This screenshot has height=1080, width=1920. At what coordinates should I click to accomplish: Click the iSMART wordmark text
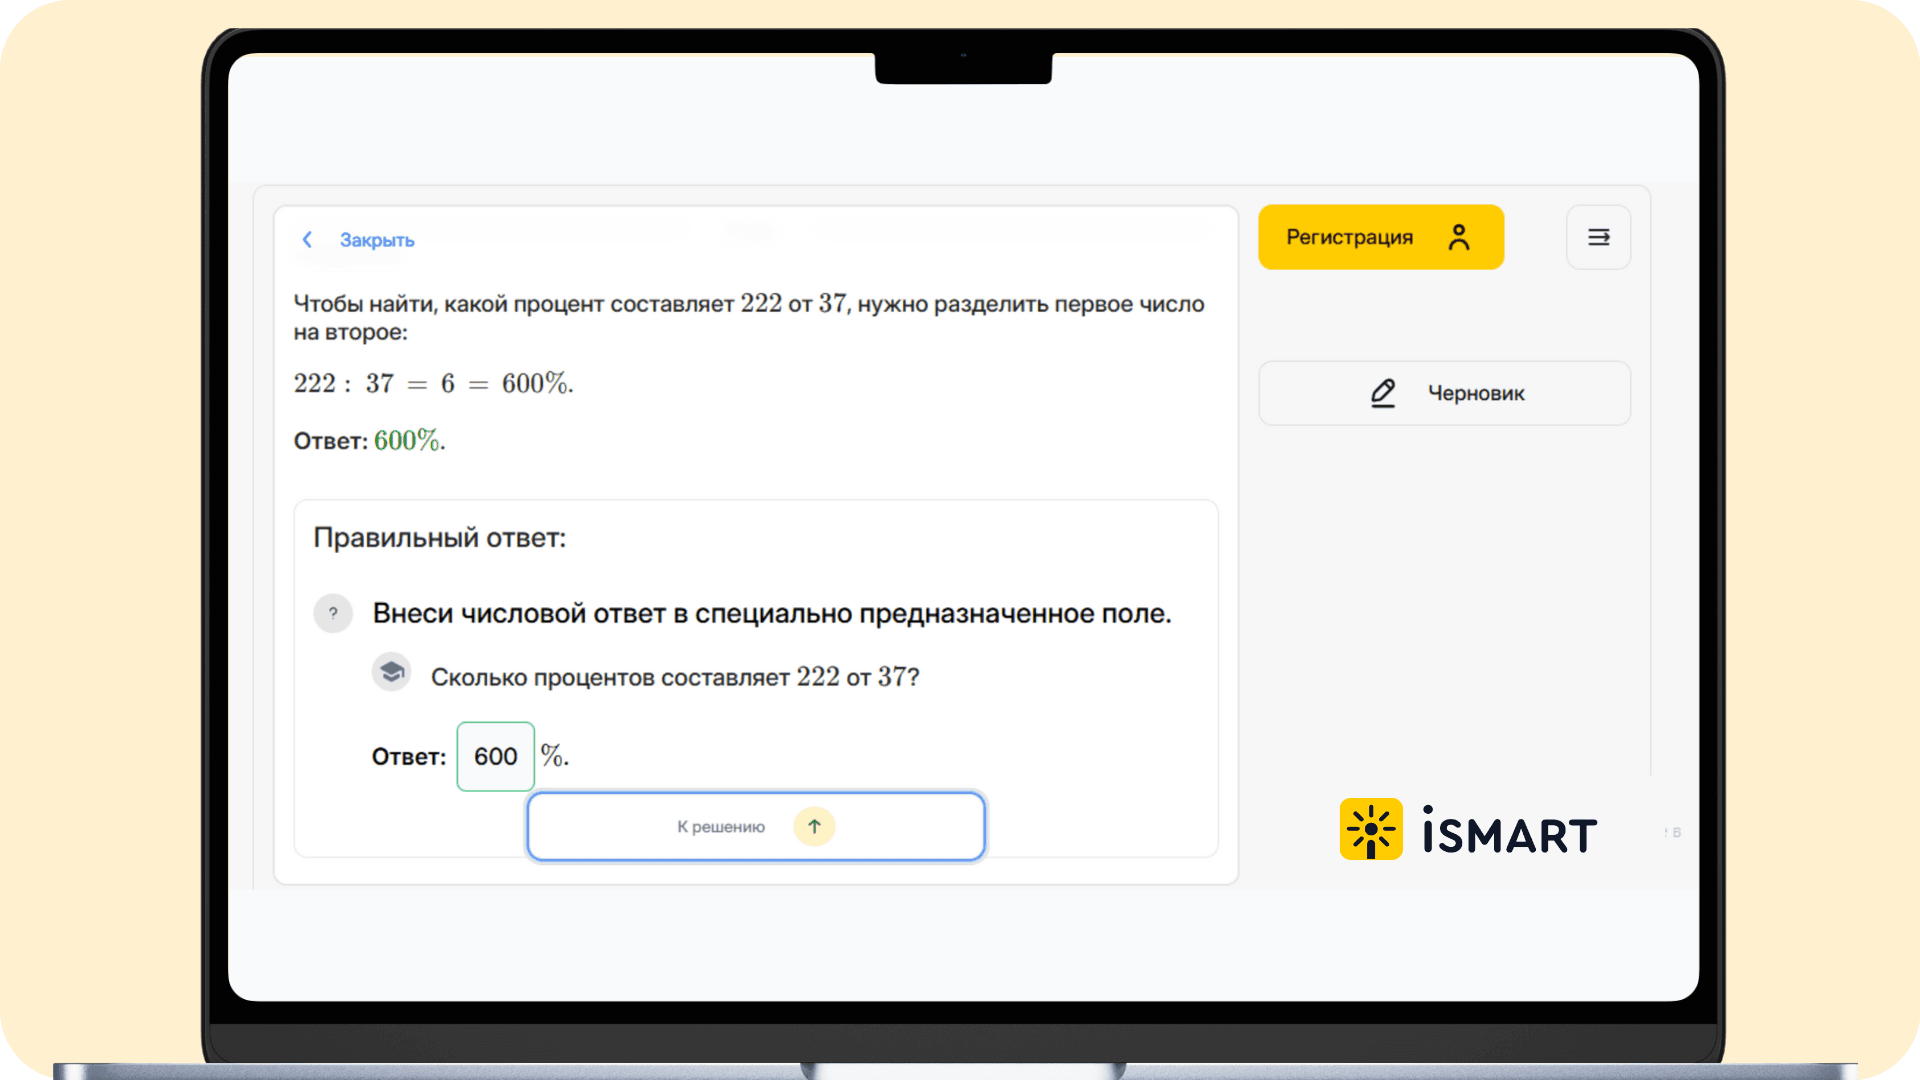[1509, 834]
